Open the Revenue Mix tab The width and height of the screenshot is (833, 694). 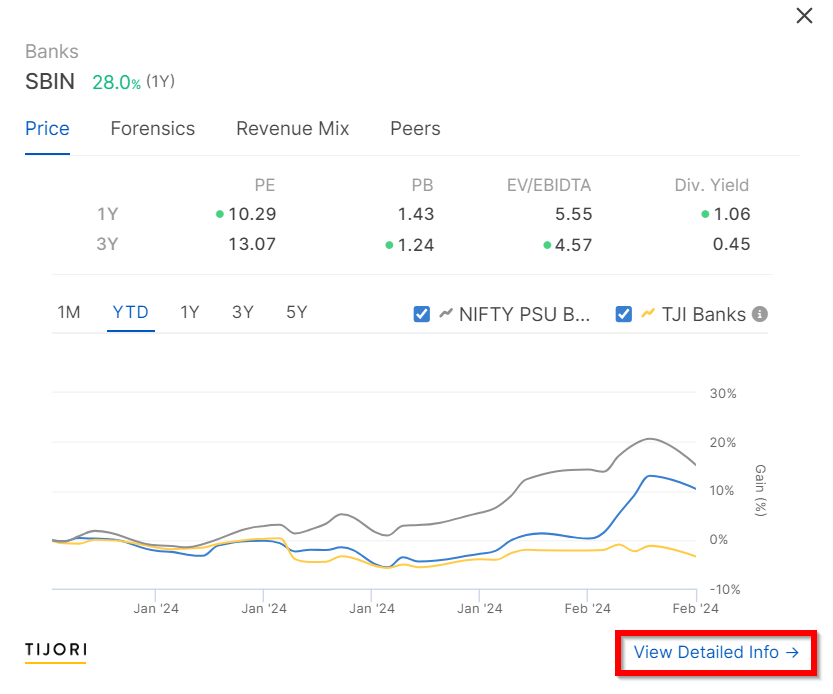pos(292,129)
